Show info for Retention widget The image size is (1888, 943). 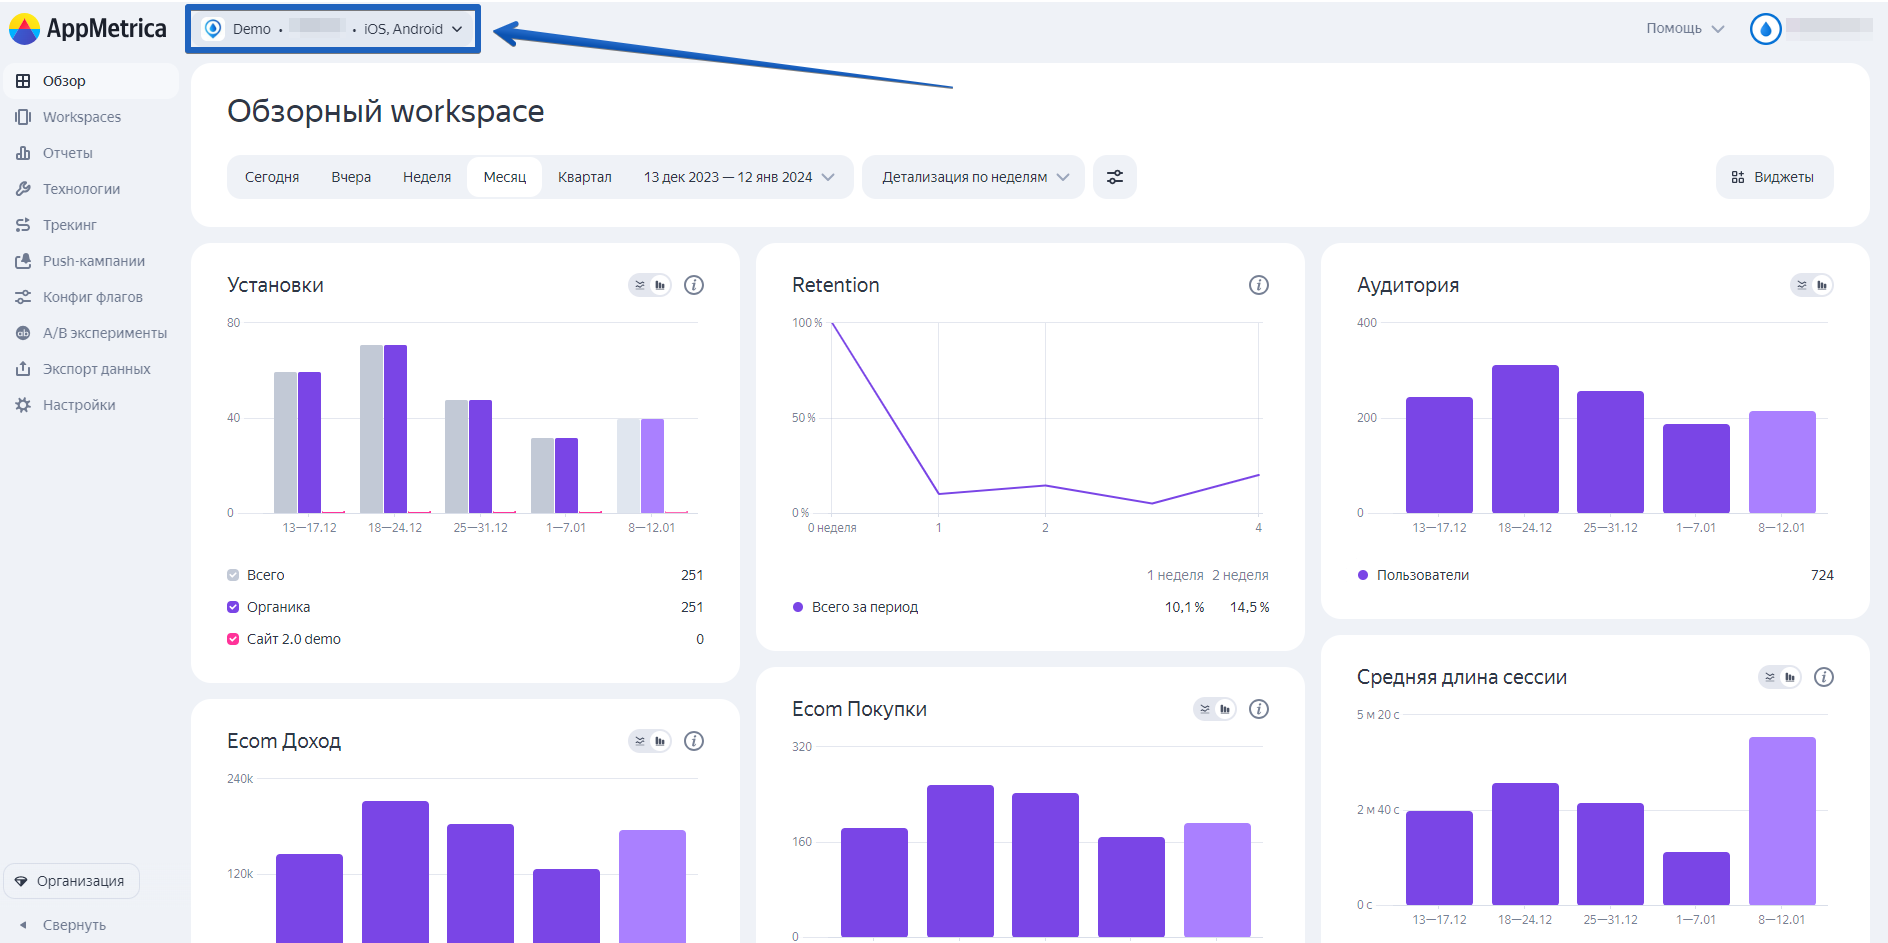click(1259, 285)
